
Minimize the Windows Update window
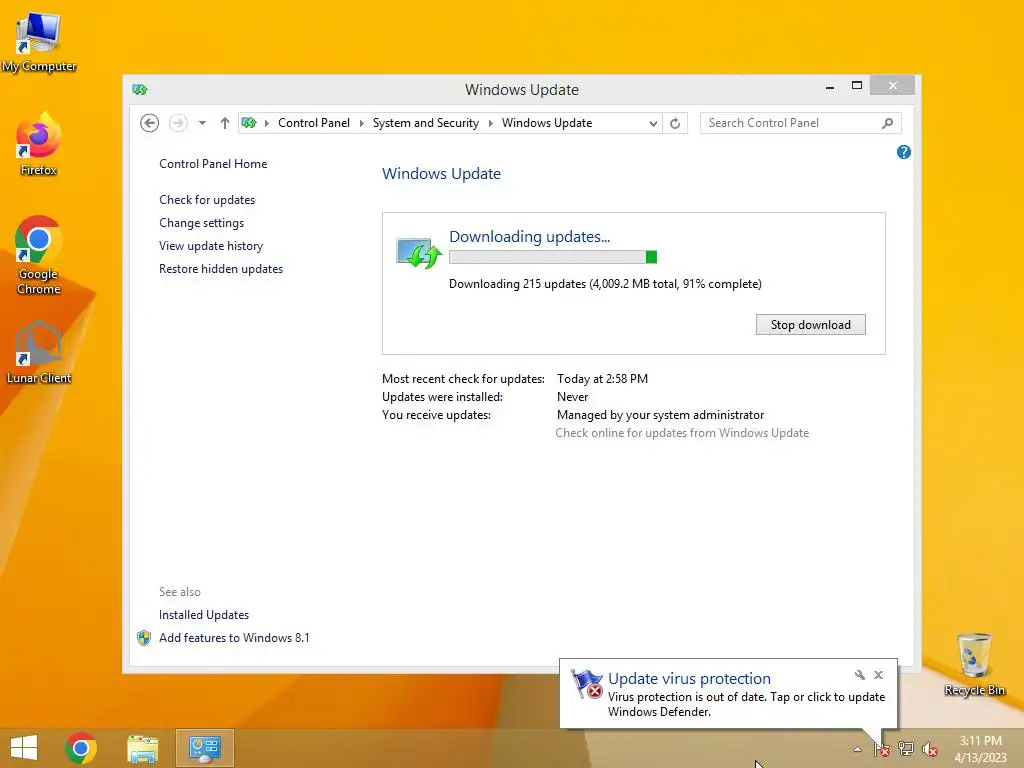point(830,87)
